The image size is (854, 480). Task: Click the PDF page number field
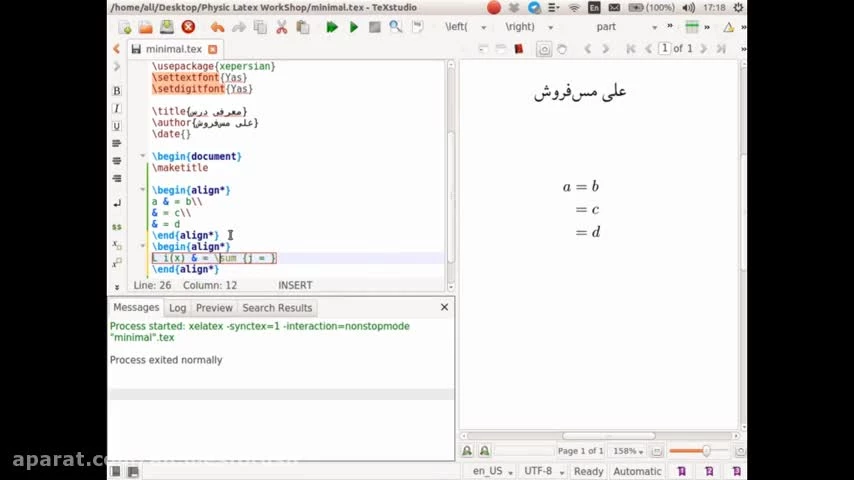click(664, 48)
